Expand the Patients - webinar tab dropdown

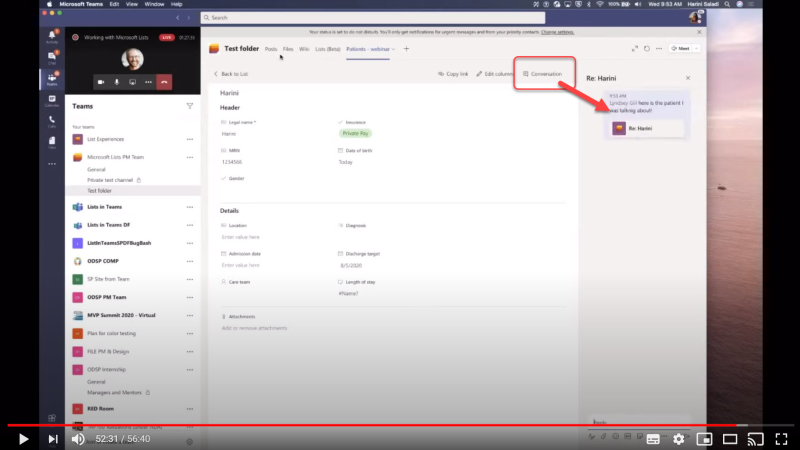393,49
